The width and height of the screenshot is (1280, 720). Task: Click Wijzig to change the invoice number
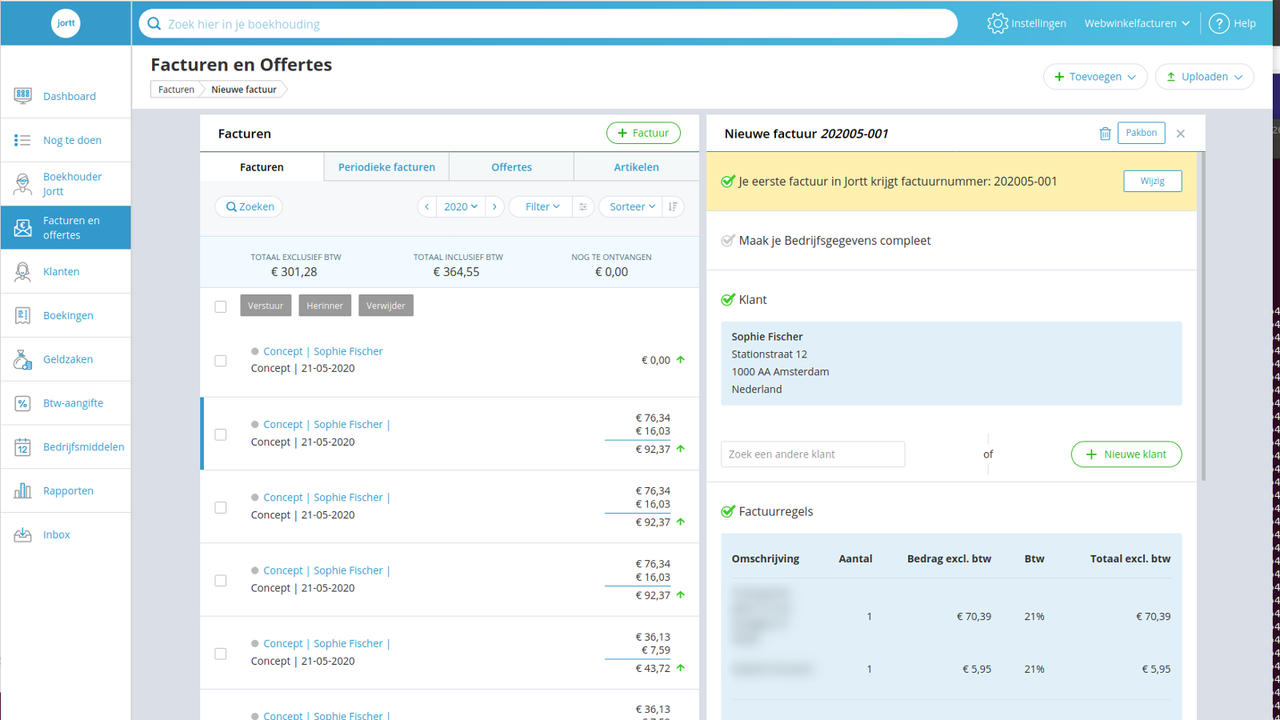pyautogui.click(x=1152, y=181)
